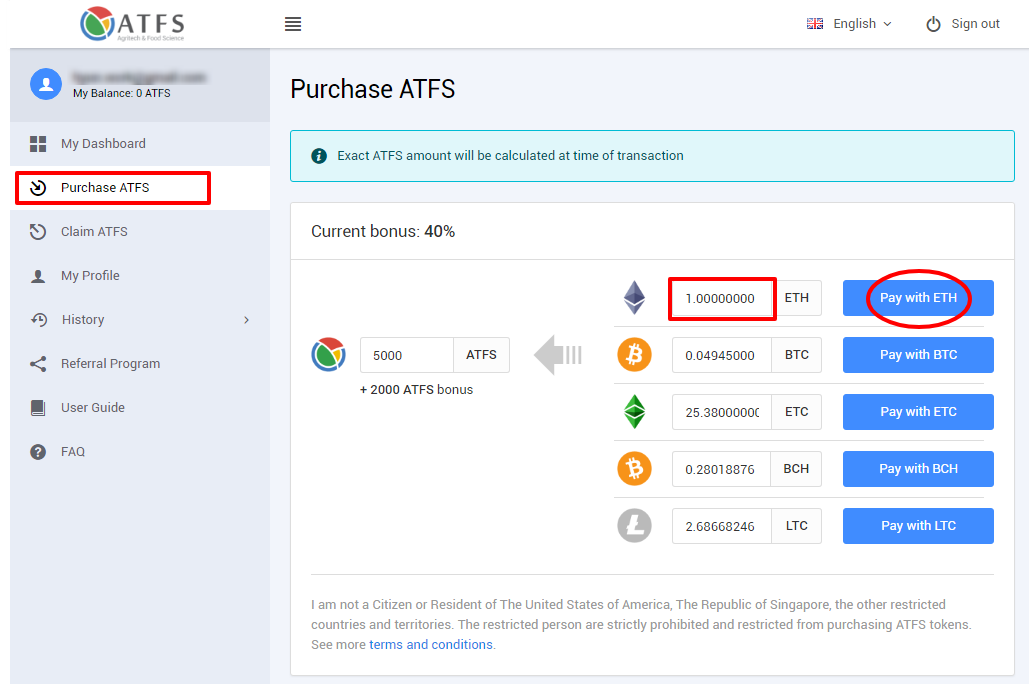
Task: Click the Pay with ETC button
Action: (918, 412)
